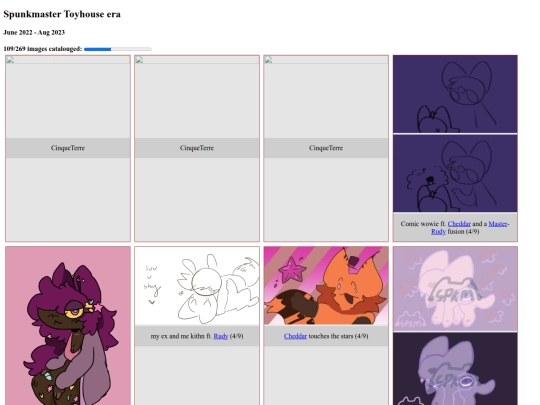Click the 'fusion (4/9)' caption text

(463, 231)
